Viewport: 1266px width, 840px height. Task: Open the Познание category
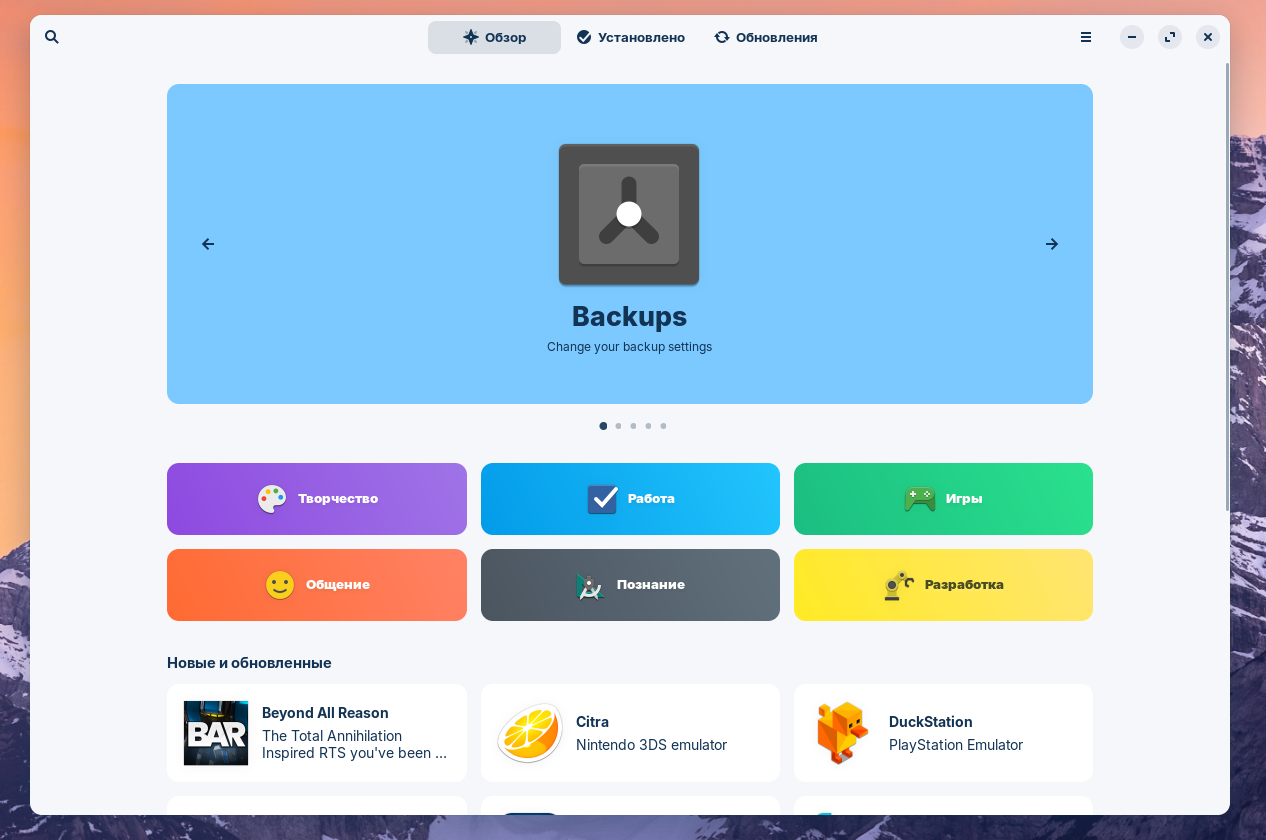pyautogui.click(x=630, y=585)
